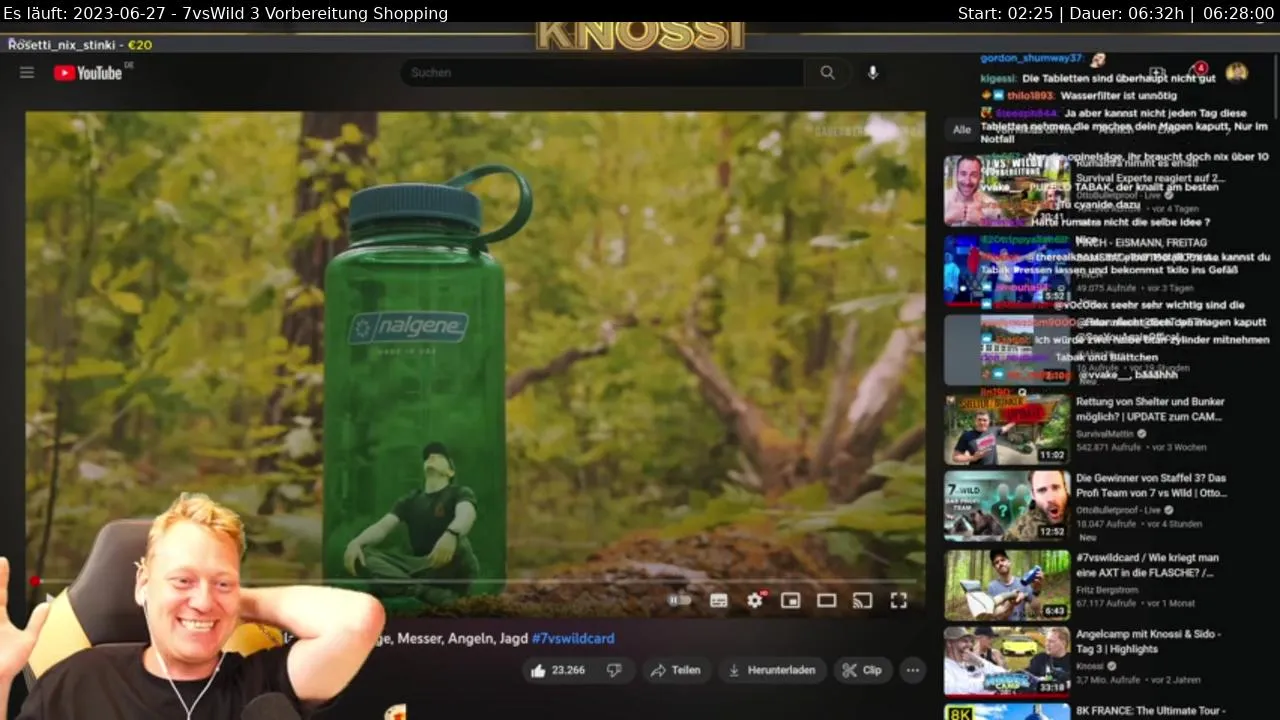
Task: Focus the Suchen search field
Action: 602,72
